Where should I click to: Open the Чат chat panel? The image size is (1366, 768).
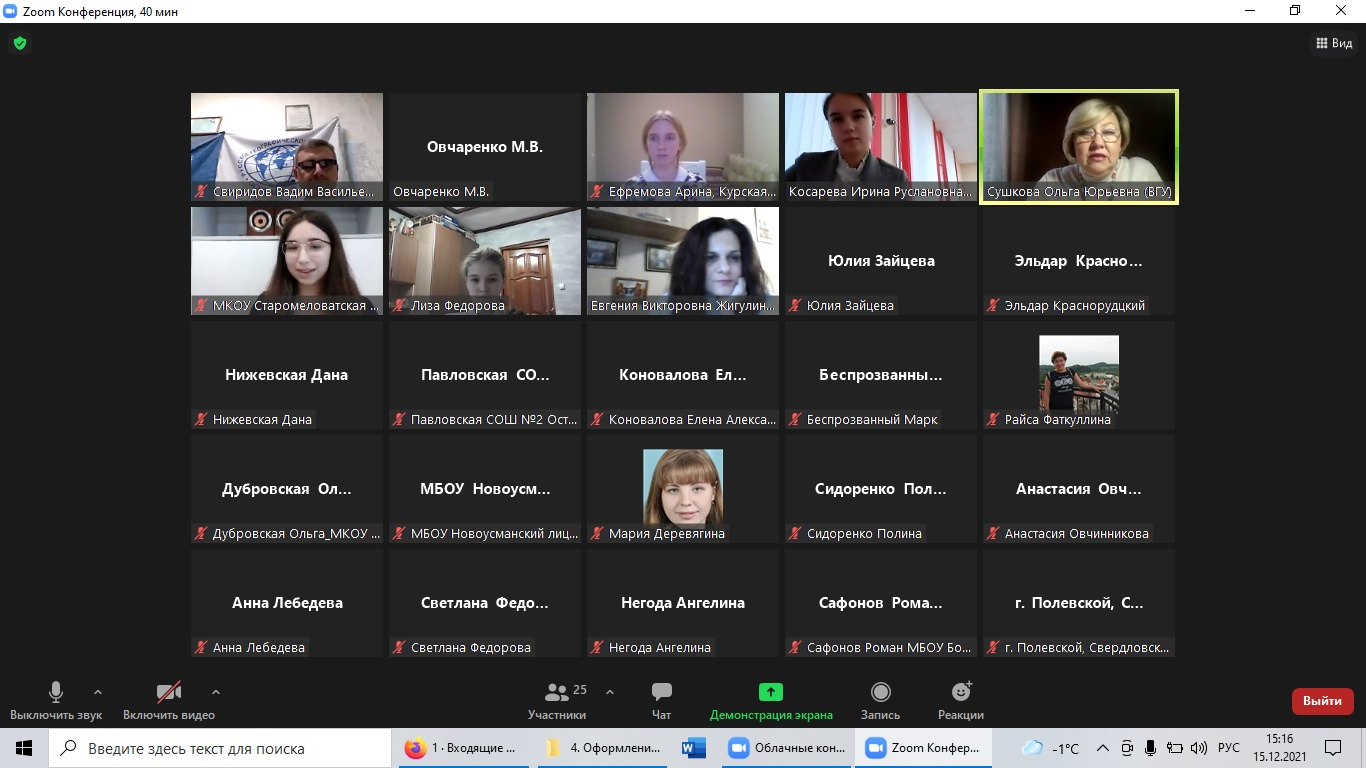tap(661, 700)
